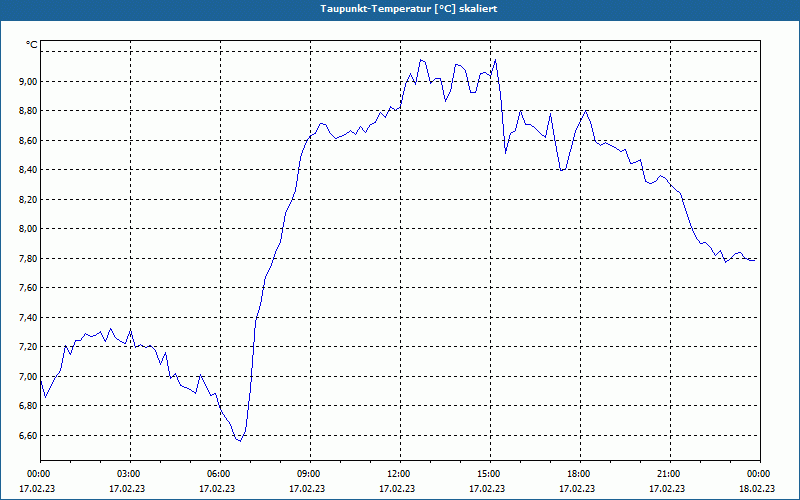Select the 7,40 y-axis label
This screenshot has height=500, width=800.
pos(29,317)
